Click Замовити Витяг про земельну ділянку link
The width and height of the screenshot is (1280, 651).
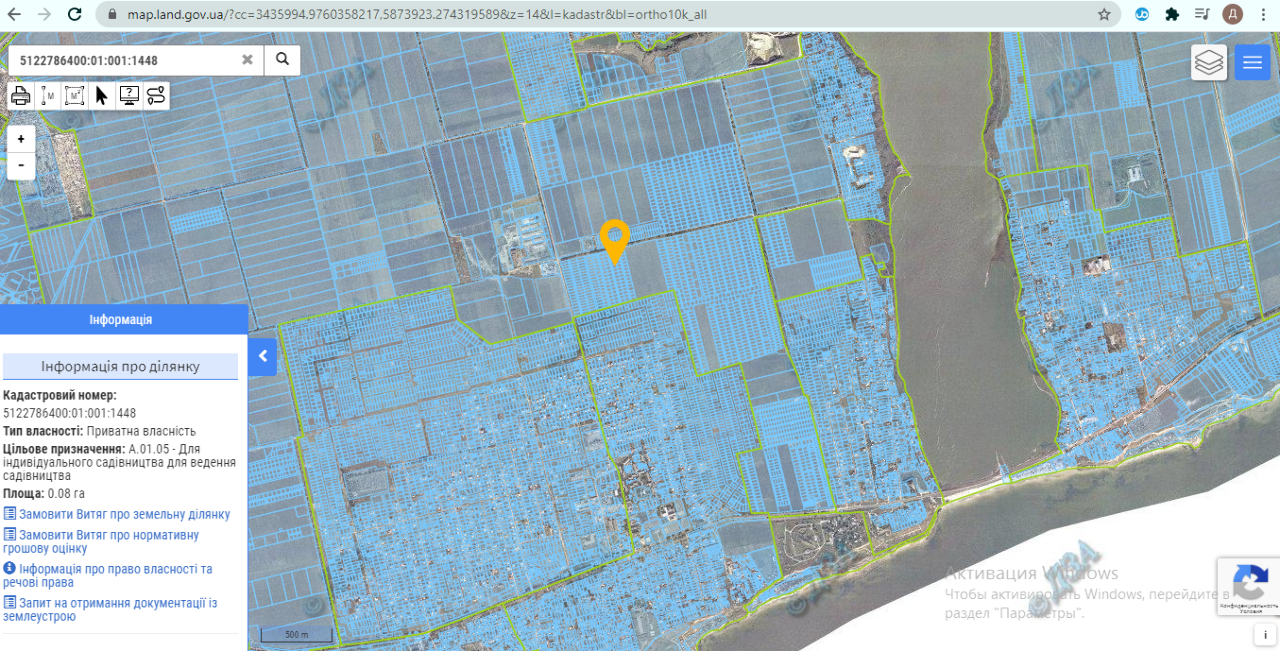(124, 514)
